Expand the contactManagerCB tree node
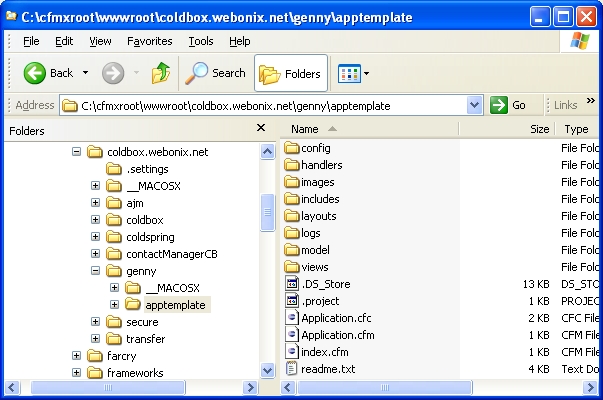Screen dimensions: 603x400 [x=95, y=253]
